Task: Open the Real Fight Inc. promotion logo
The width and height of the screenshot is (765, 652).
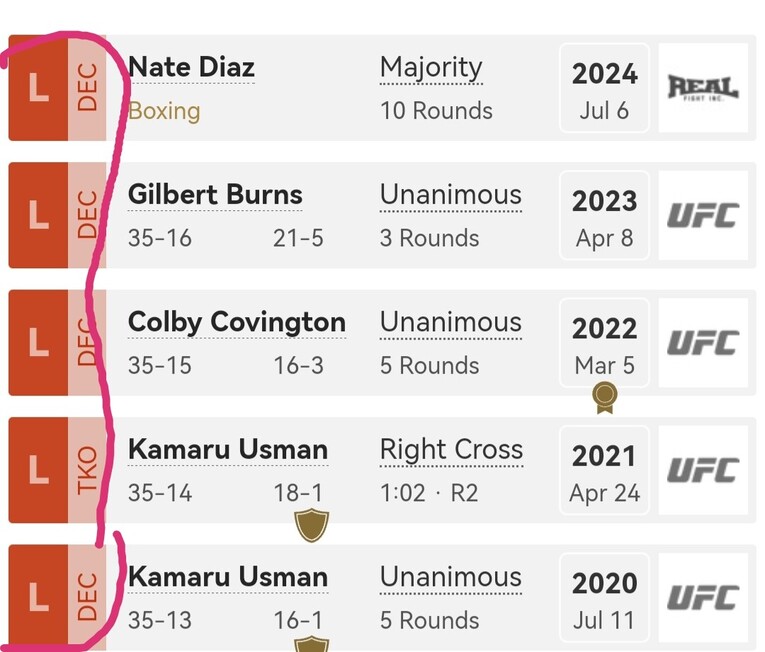Action: coord(703,88)
